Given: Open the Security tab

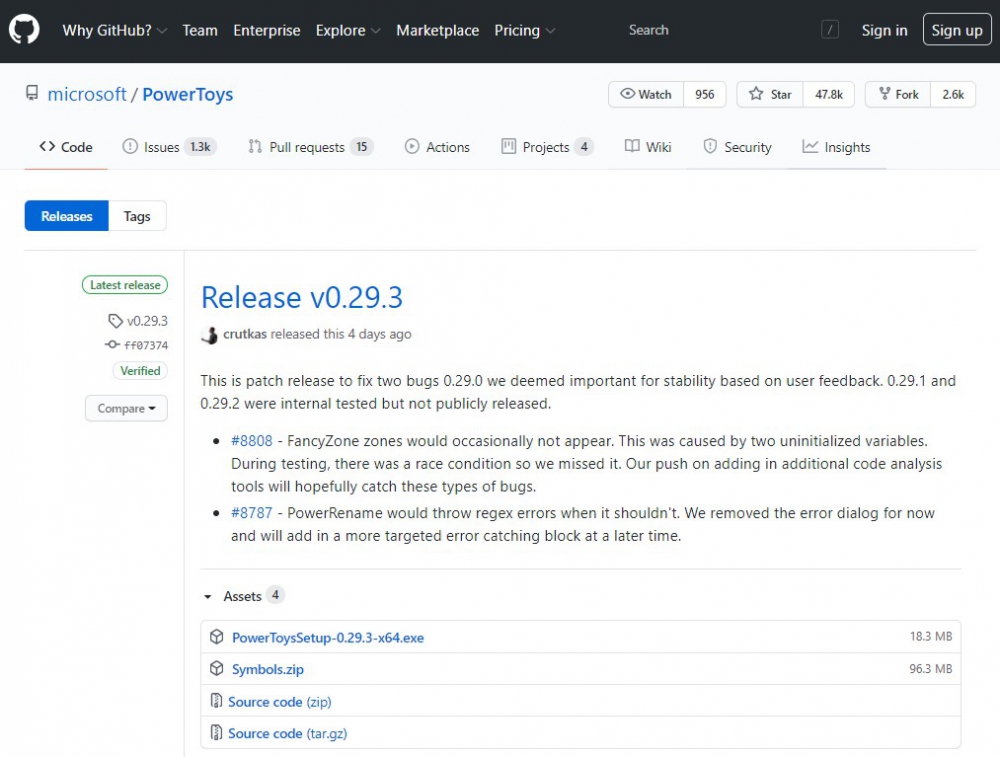Looking at the screenshot, I should tap(737, 147).
